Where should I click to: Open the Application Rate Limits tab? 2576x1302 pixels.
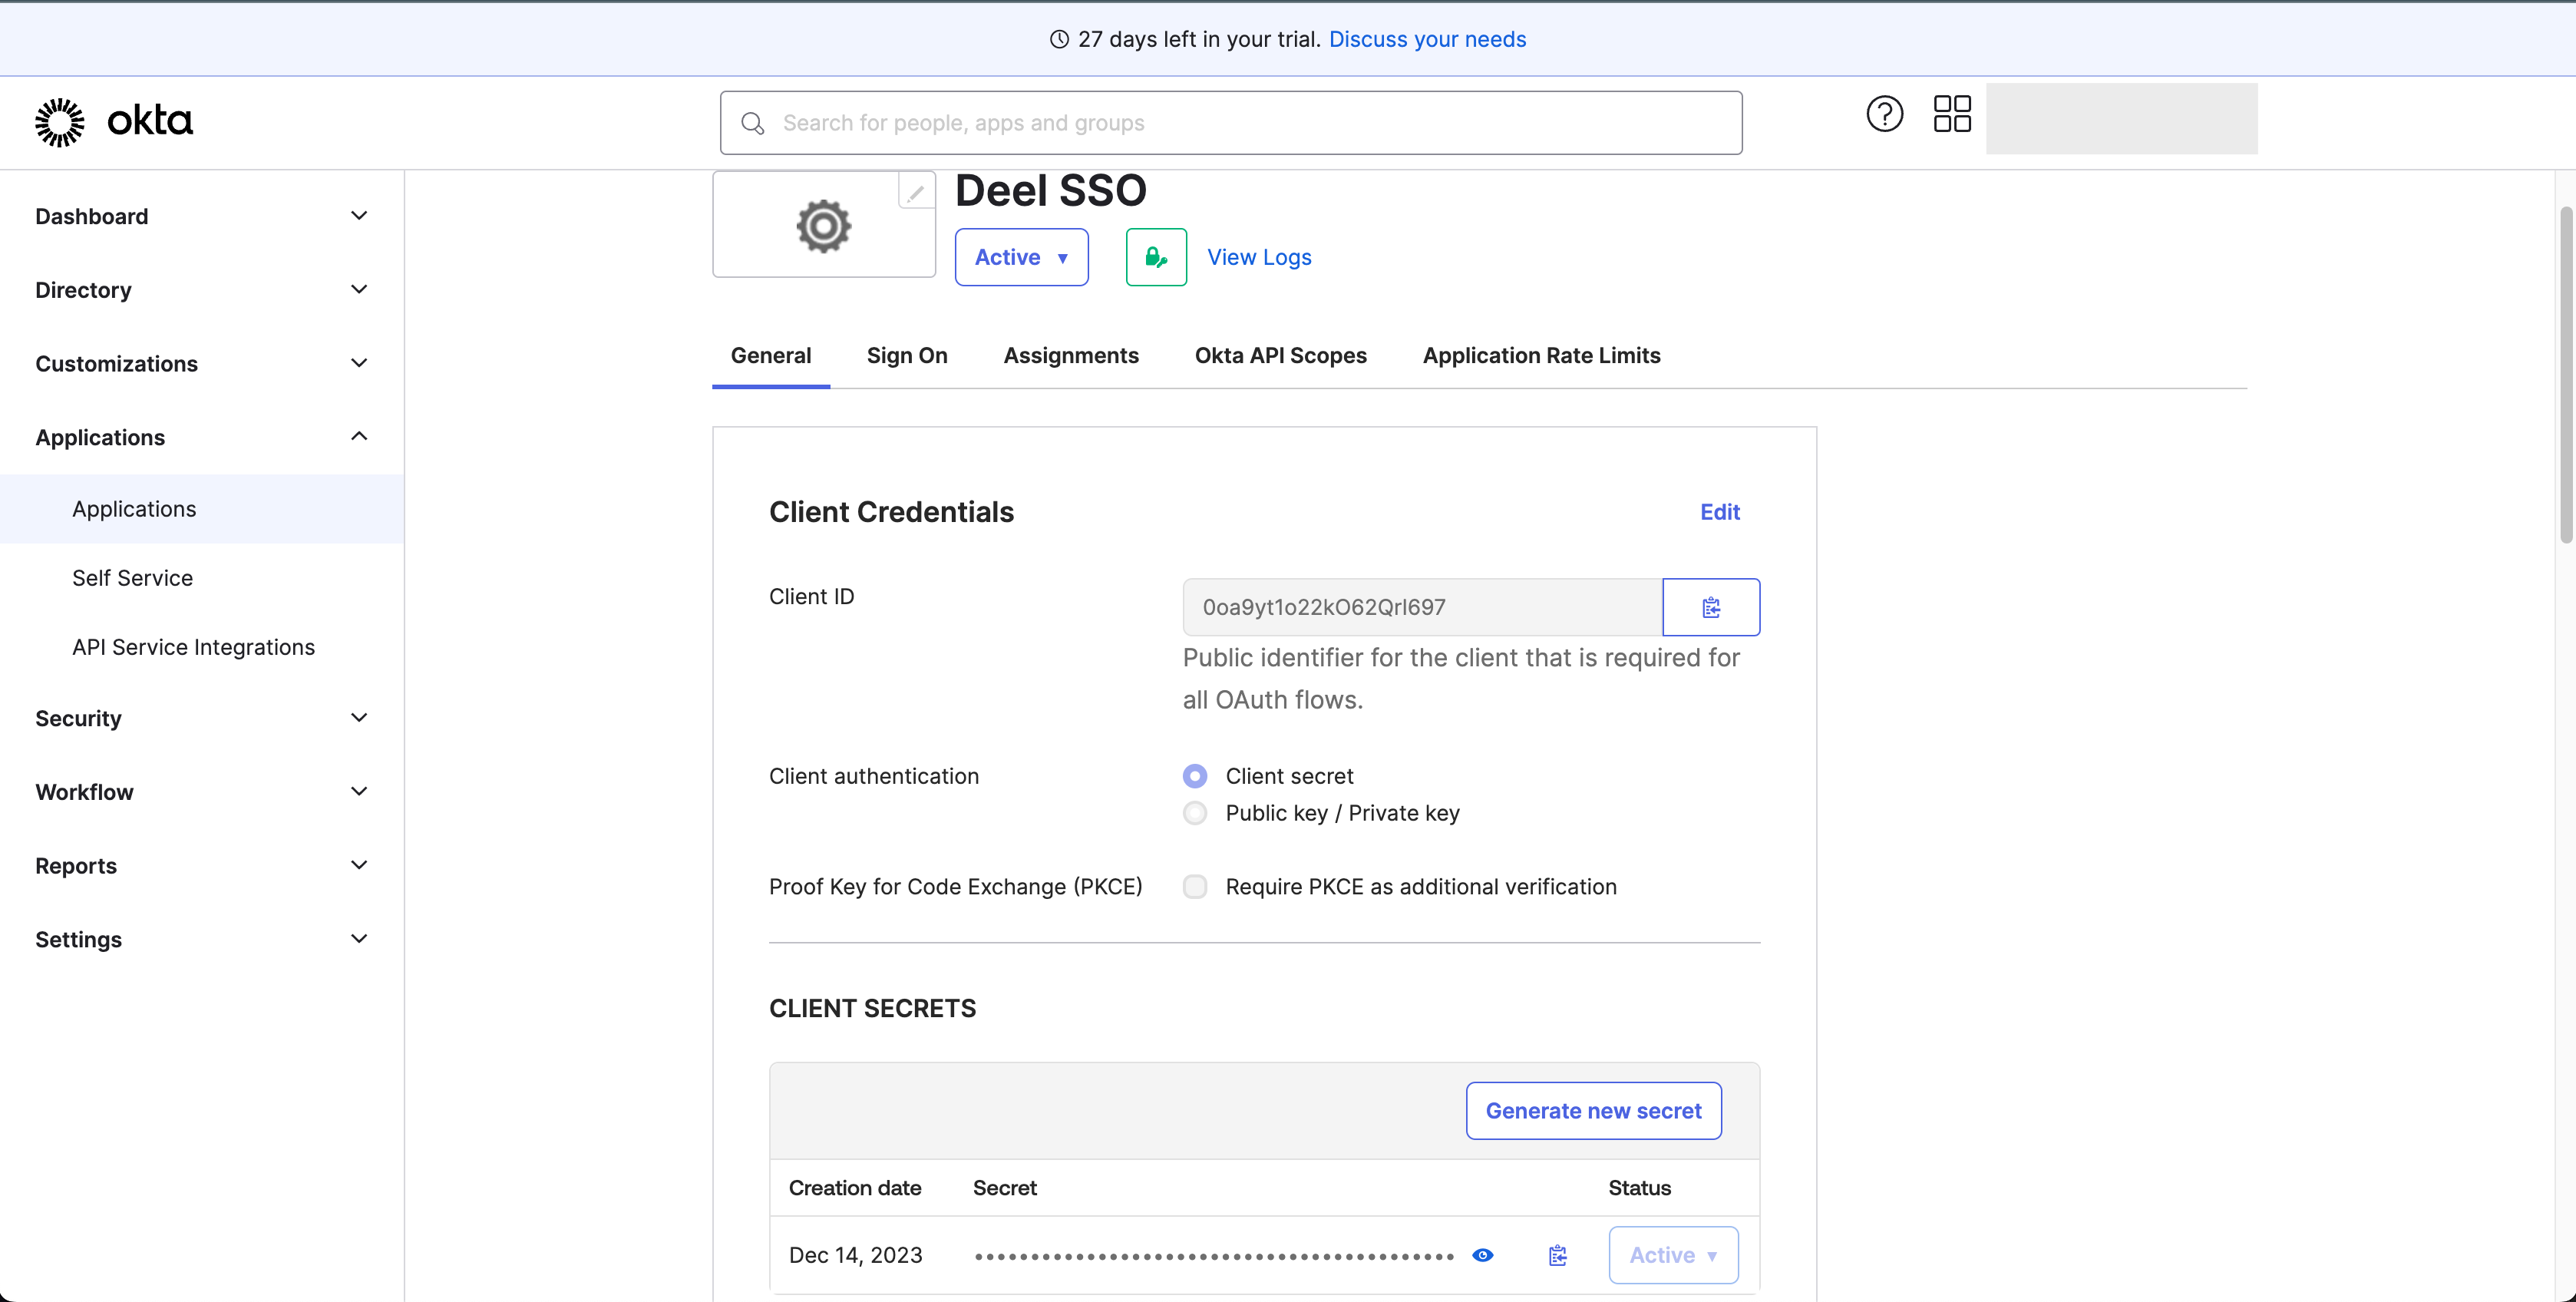coord(1541,356)
